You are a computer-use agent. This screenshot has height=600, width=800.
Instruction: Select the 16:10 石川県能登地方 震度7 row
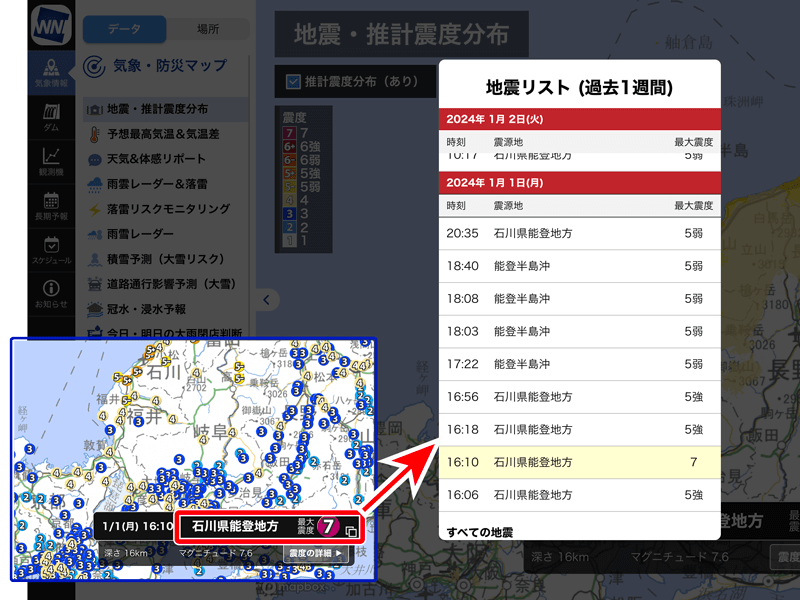coord(579,462)
